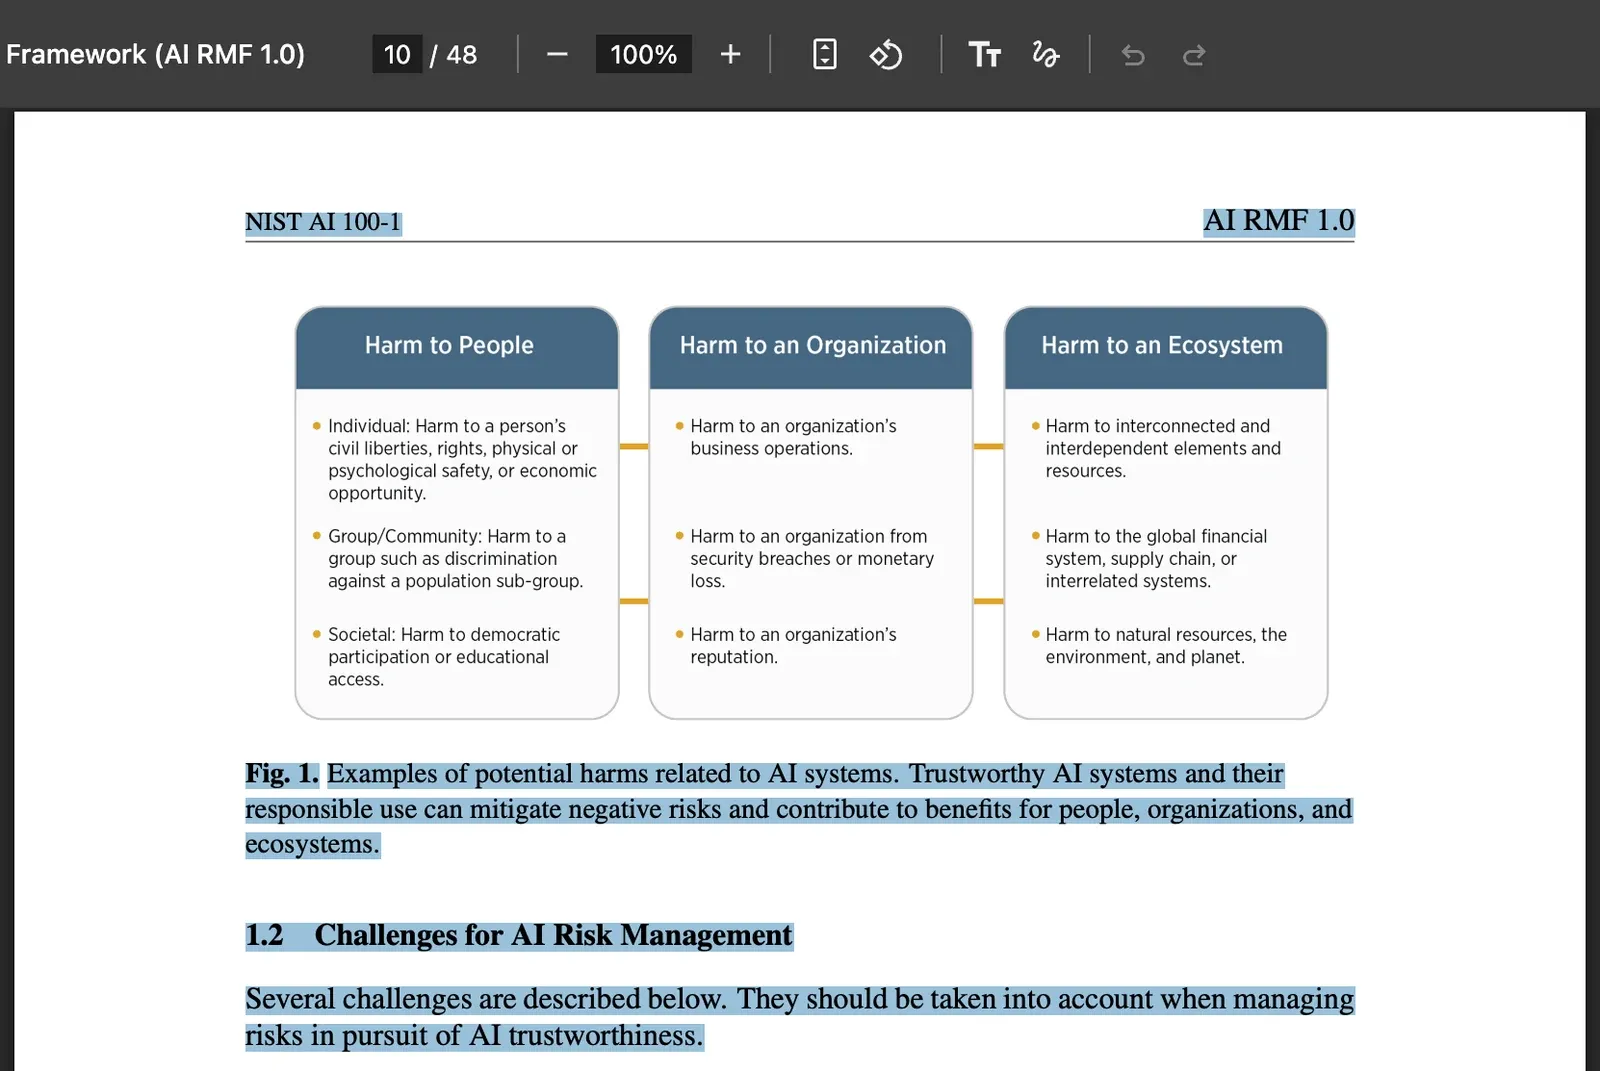Click the Harm to an Ecosystem heading
This screenshot has width=1600, height=1071.
point(1162,345)
